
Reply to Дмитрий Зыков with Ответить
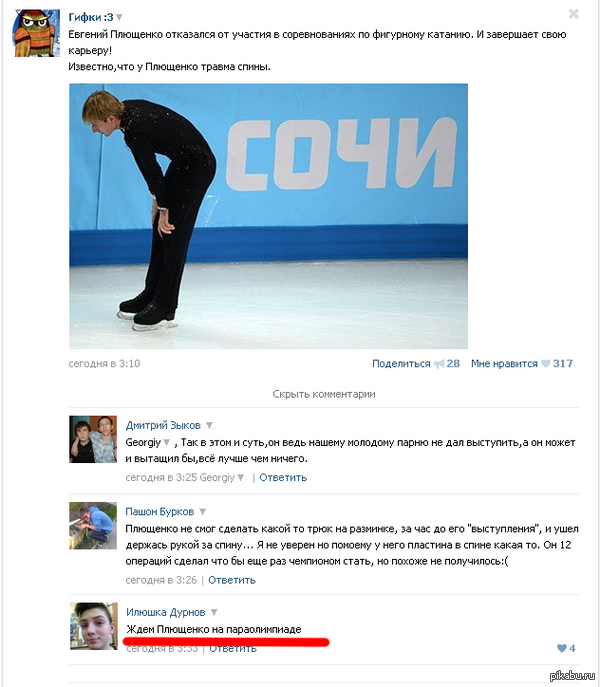tap(283, 478)
